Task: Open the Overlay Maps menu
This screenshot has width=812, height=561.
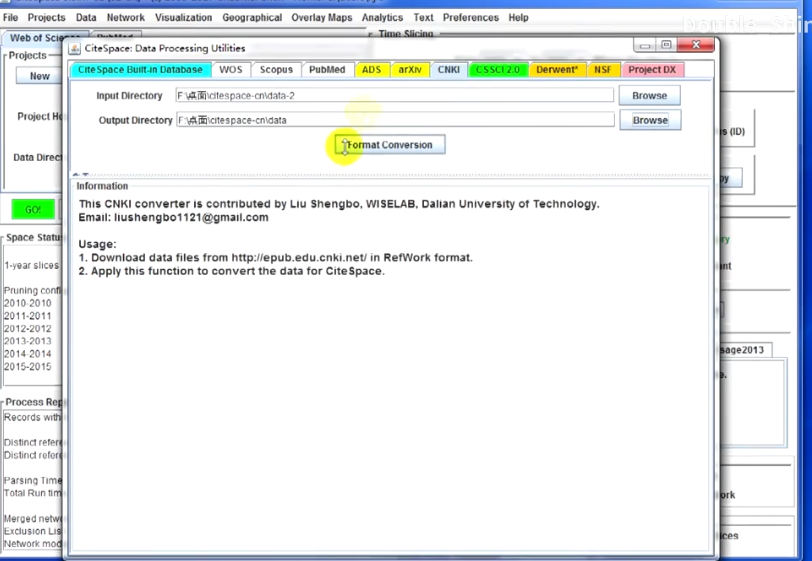Action: coord(322,18)
